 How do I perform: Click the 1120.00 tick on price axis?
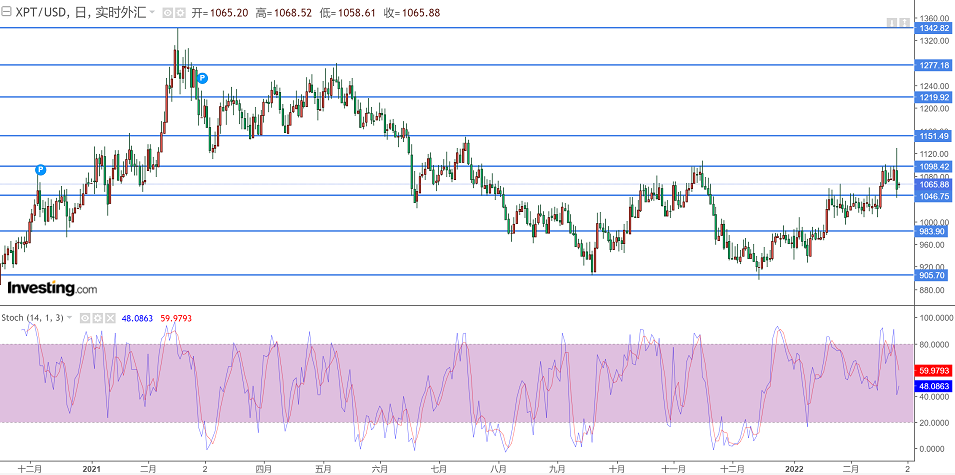(934, 154)
